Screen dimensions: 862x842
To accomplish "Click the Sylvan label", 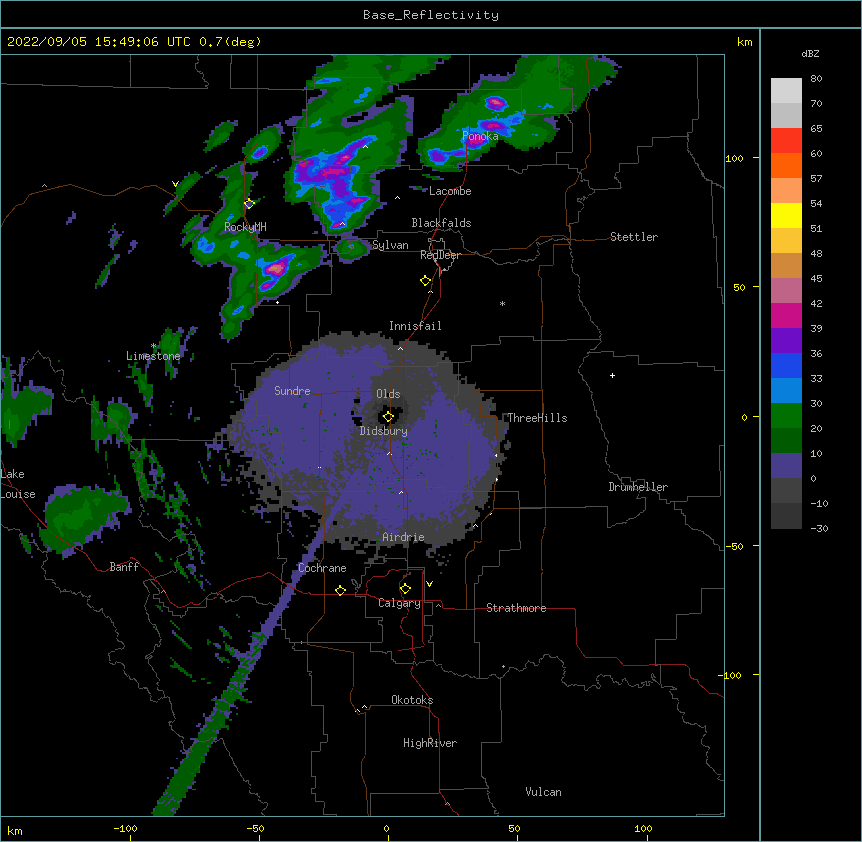I will pyautogui.click(x=390, y=245).
